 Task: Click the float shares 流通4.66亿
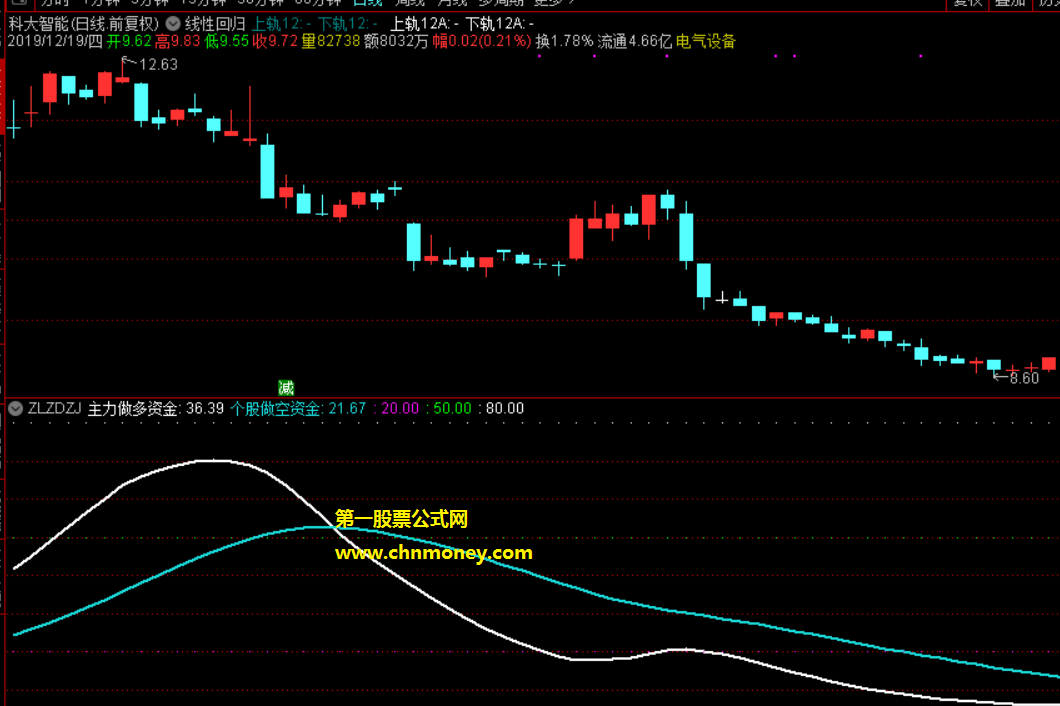click(x=634, y=41)
